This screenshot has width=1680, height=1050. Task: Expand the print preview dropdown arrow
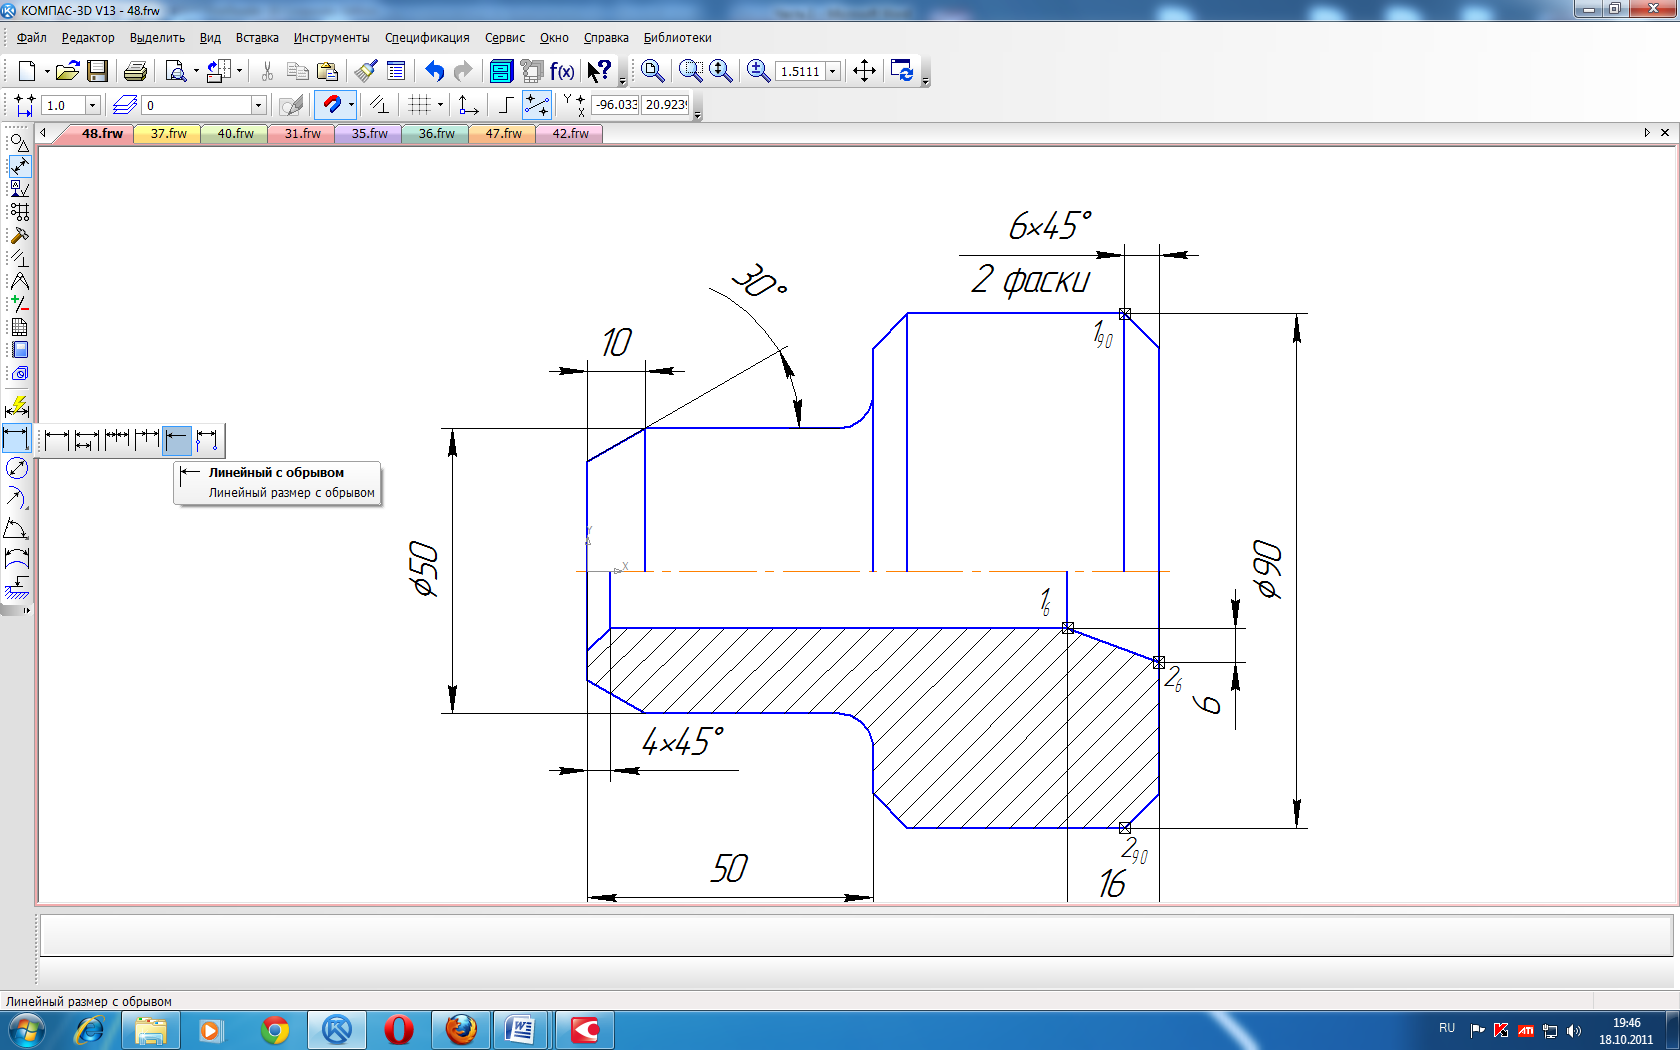196,71
